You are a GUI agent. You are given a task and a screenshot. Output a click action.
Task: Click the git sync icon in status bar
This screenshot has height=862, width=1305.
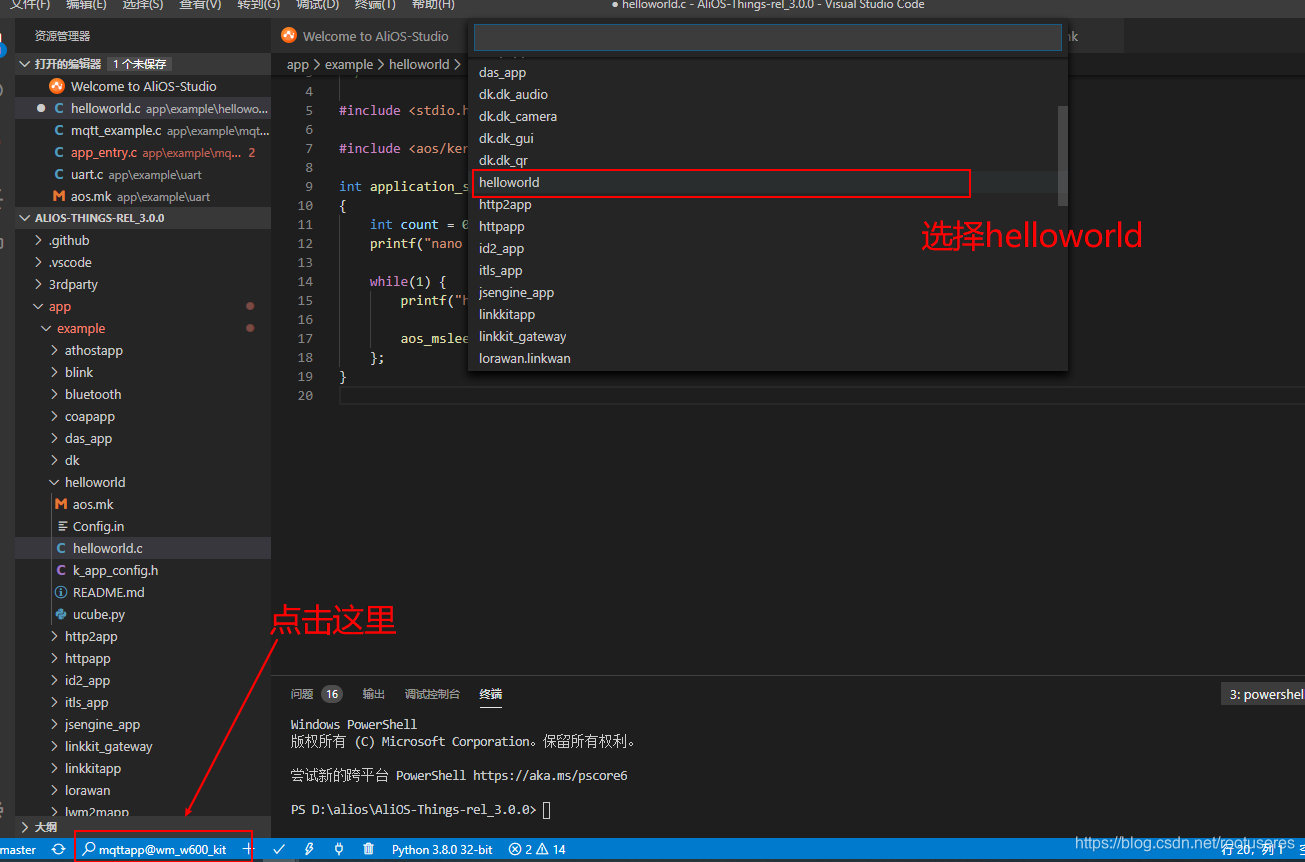pos(59,849)
